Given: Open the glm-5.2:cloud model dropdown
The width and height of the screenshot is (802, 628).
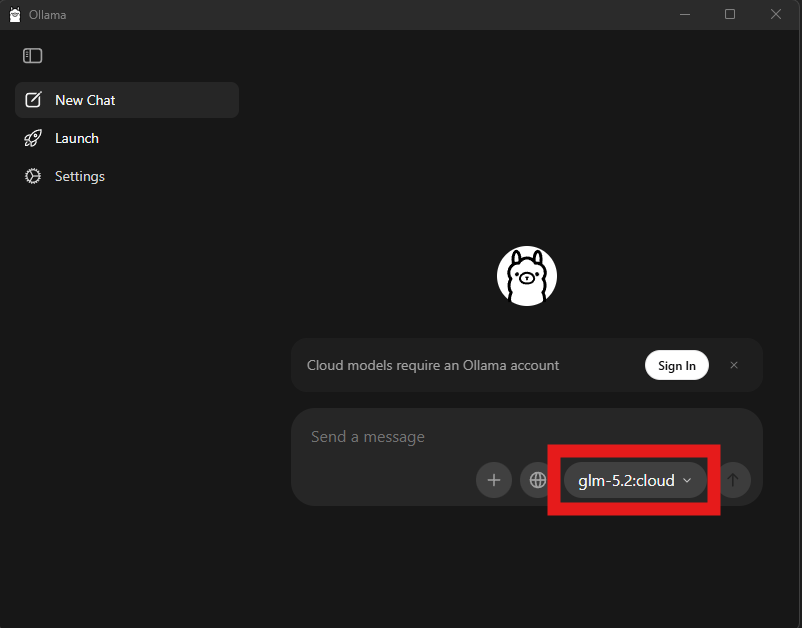Looking at the screenshot, I should (x=635, y=480).
